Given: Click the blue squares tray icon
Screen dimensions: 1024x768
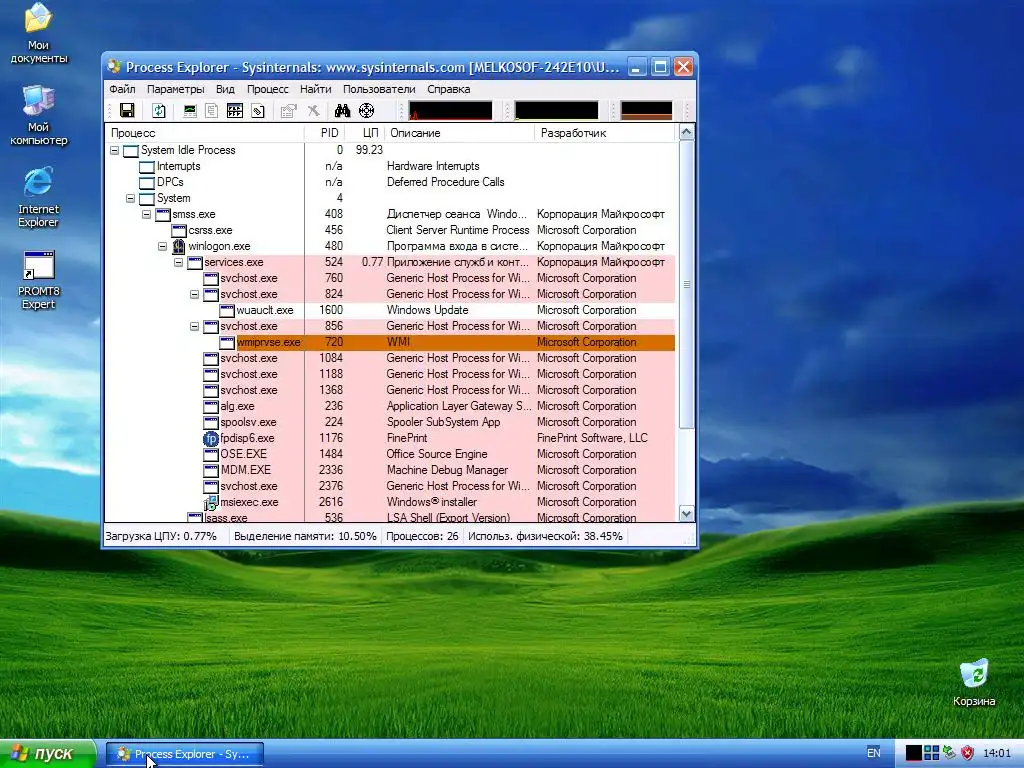Looking at the screenshot, I should 931,753.
